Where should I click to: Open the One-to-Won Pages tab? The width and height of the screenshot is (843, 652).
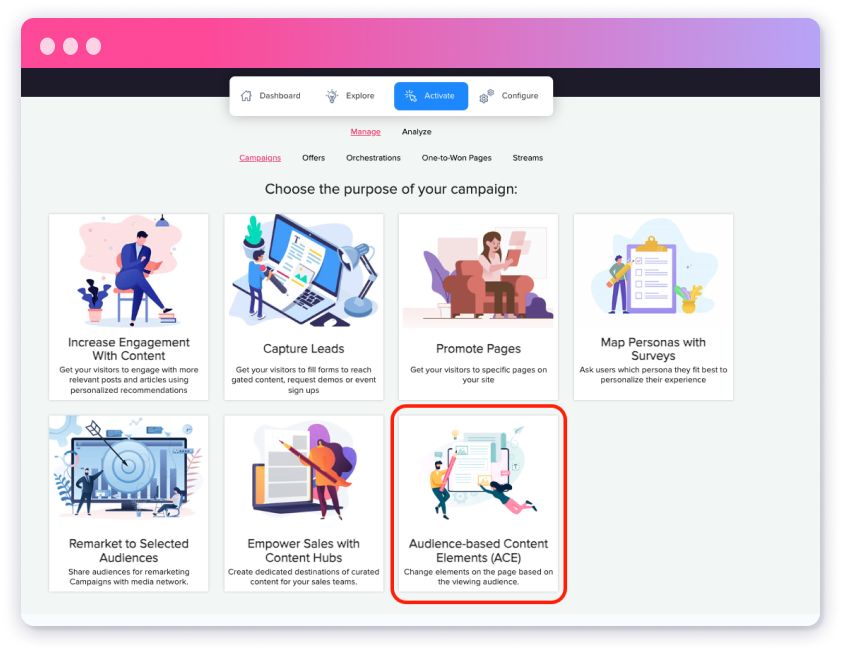(456, 158)
